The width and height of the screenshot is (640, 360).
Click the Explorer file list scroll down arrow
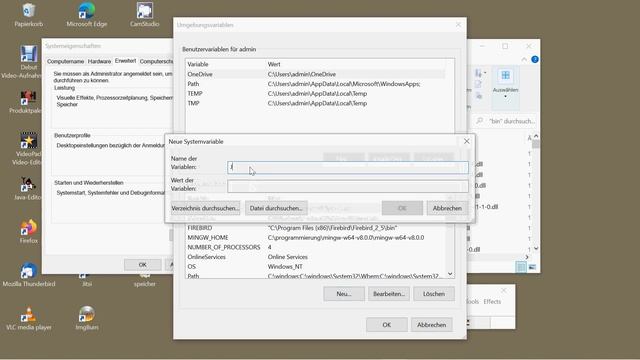point(536,249)
